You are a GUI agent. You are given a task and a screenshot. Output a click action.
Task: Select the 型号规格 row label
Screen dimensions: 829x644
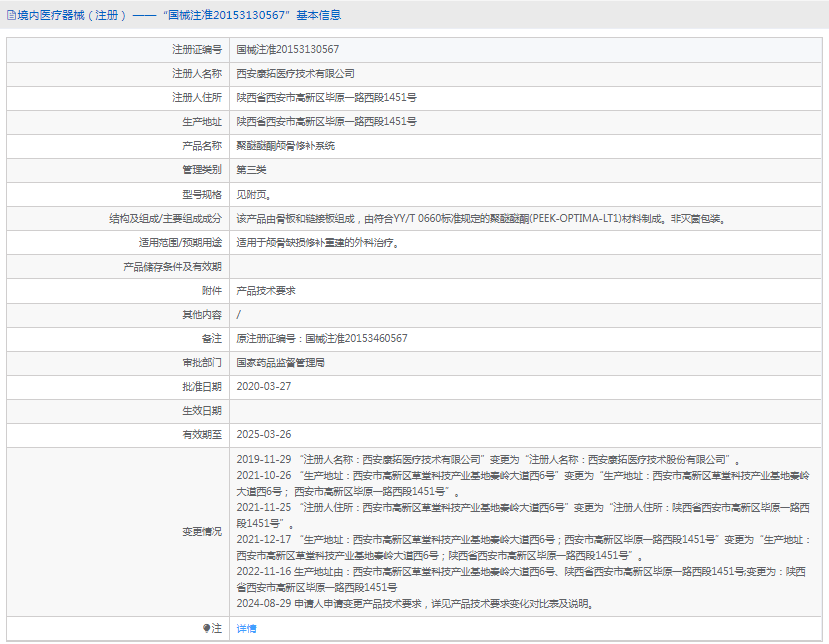click(202, 195)
